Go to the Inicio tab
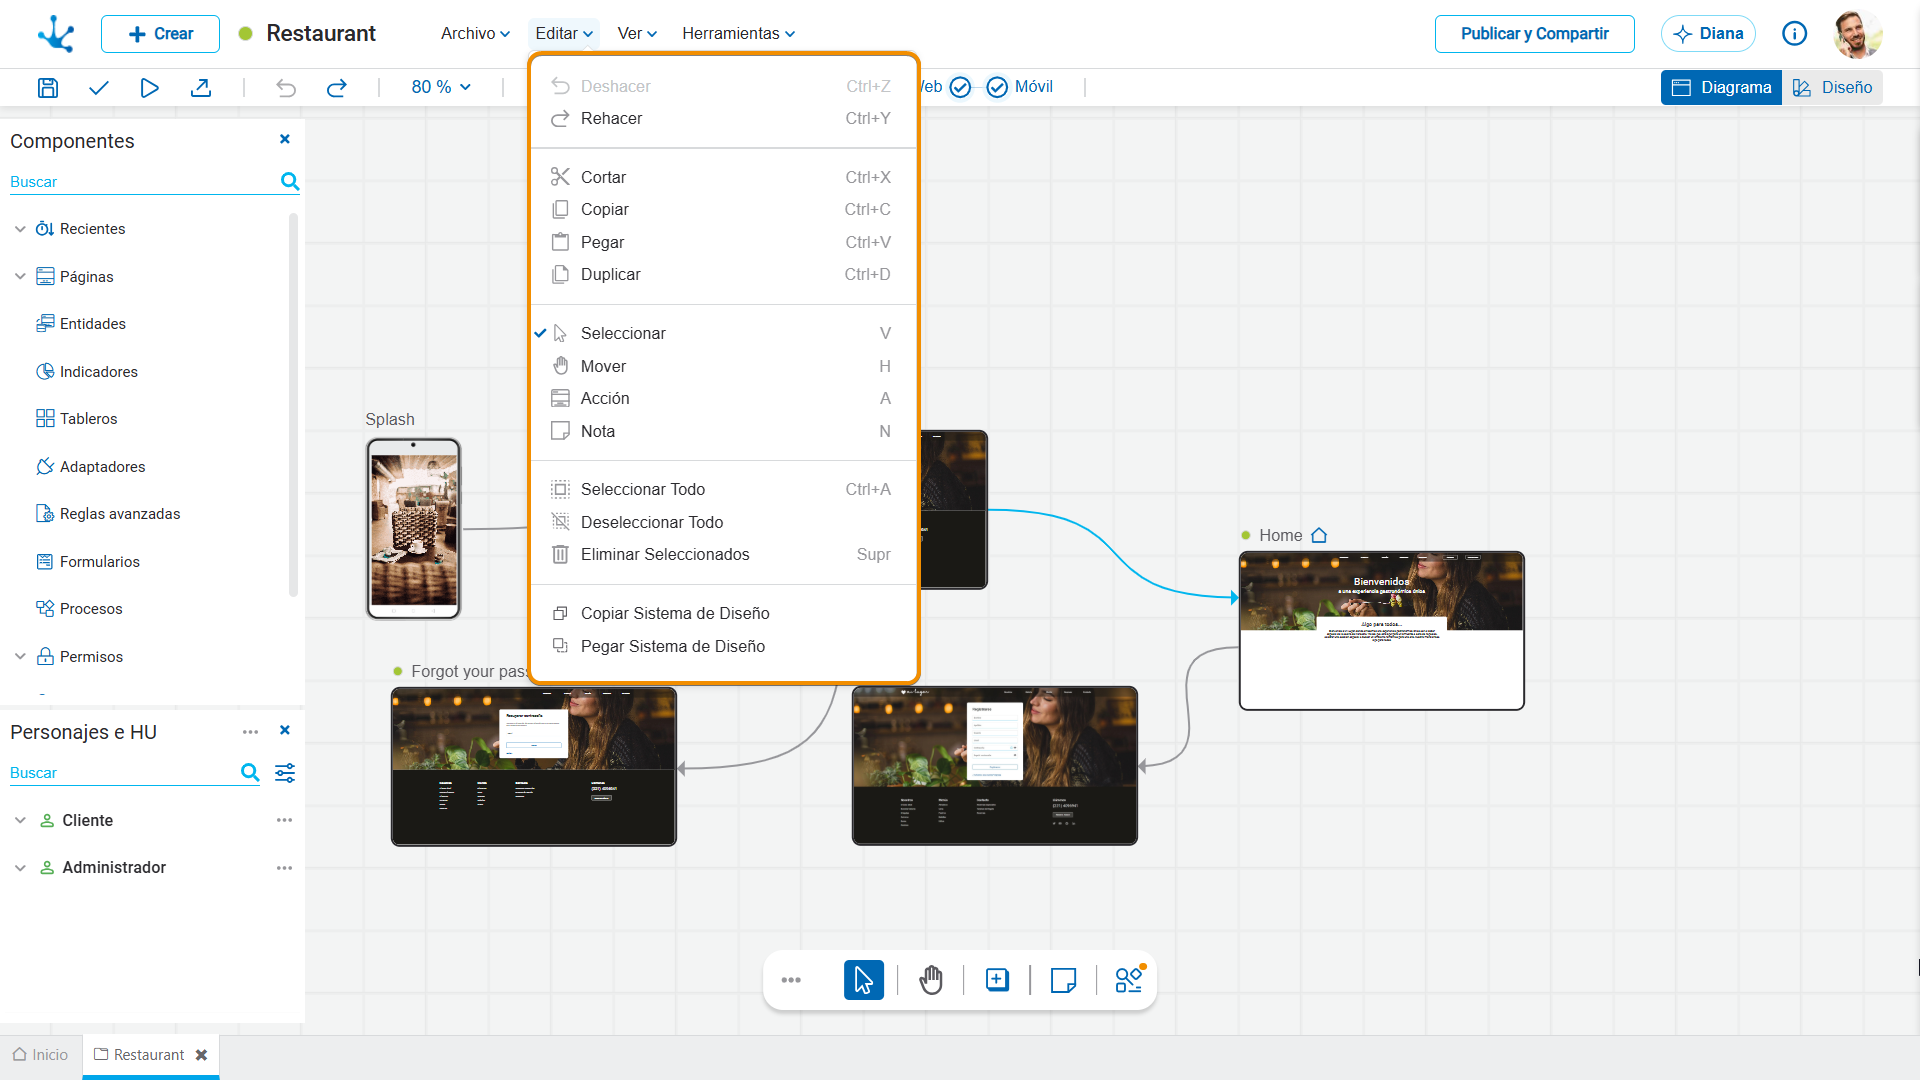The width and height of the screenshot is (1920, 1080). pos(41,1055)
